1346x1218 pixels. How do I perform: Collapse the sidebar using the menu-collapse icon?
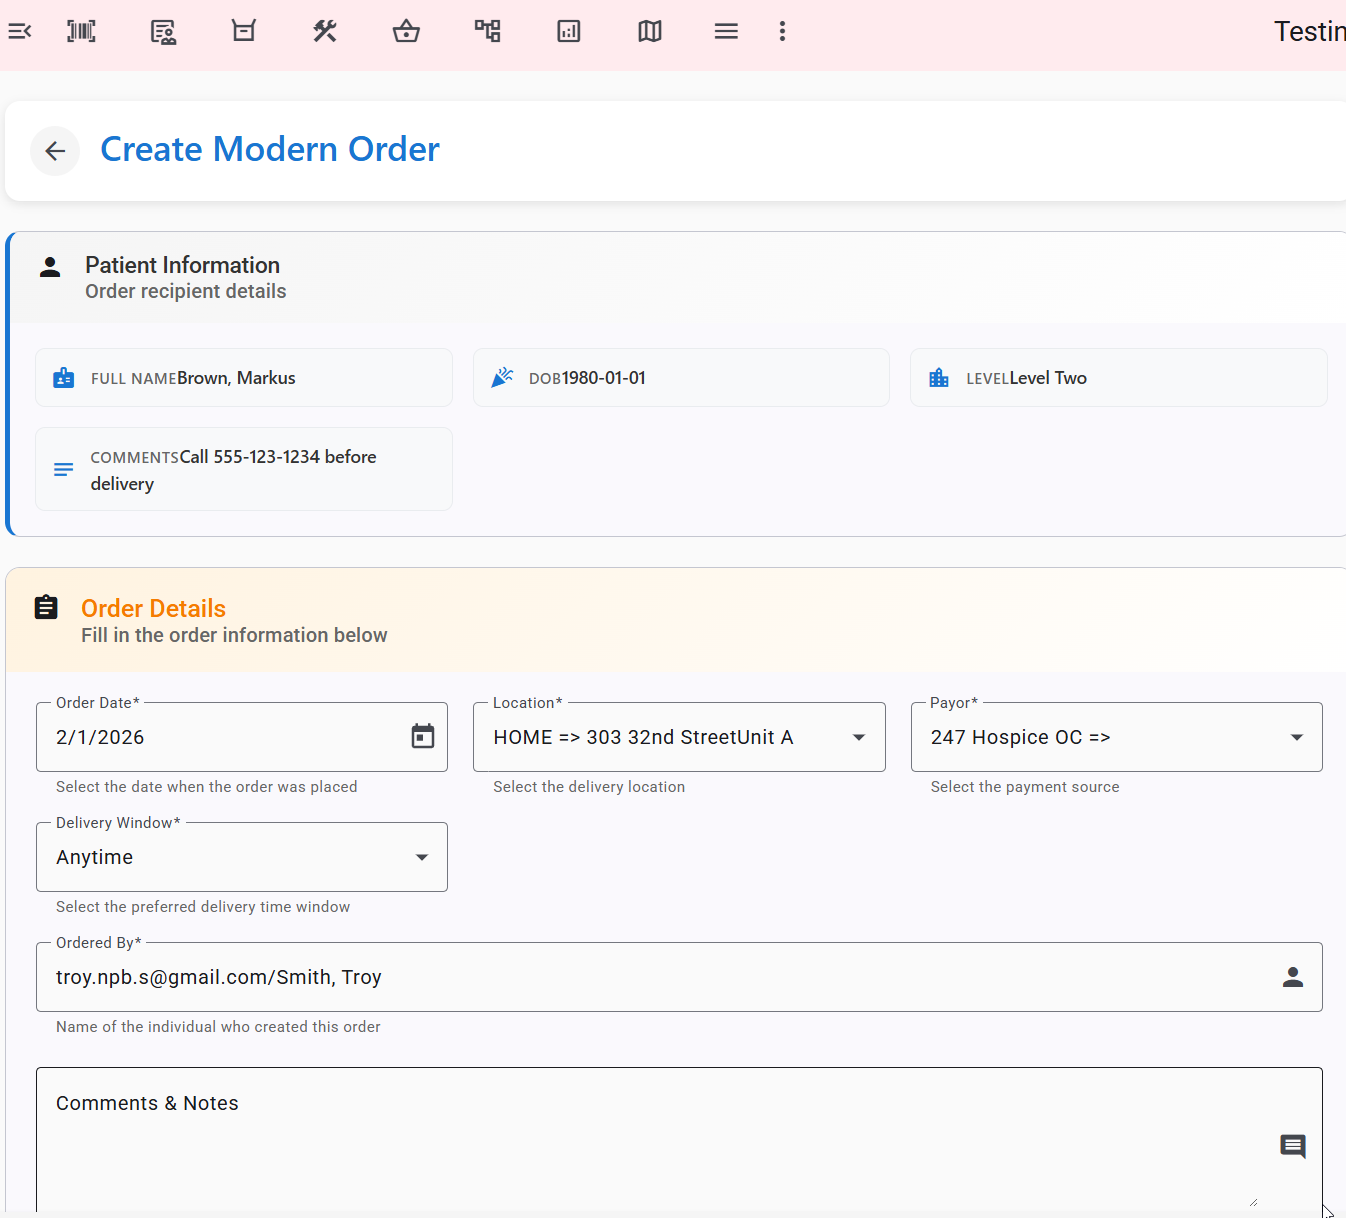(x=20, y=31)
